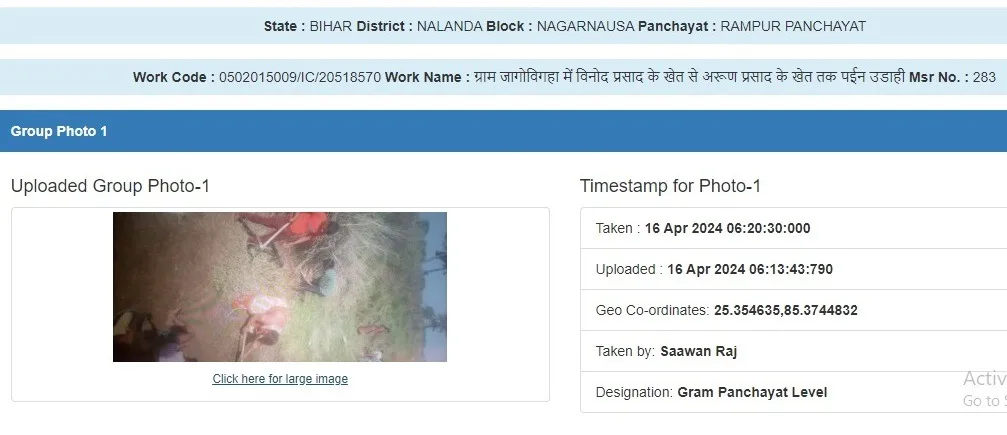Viewport: 1007px width, 435px height.
Task: Click the Panchayat value RAMPUR PANCHAYAT
Action: click(x=793, y=26)
